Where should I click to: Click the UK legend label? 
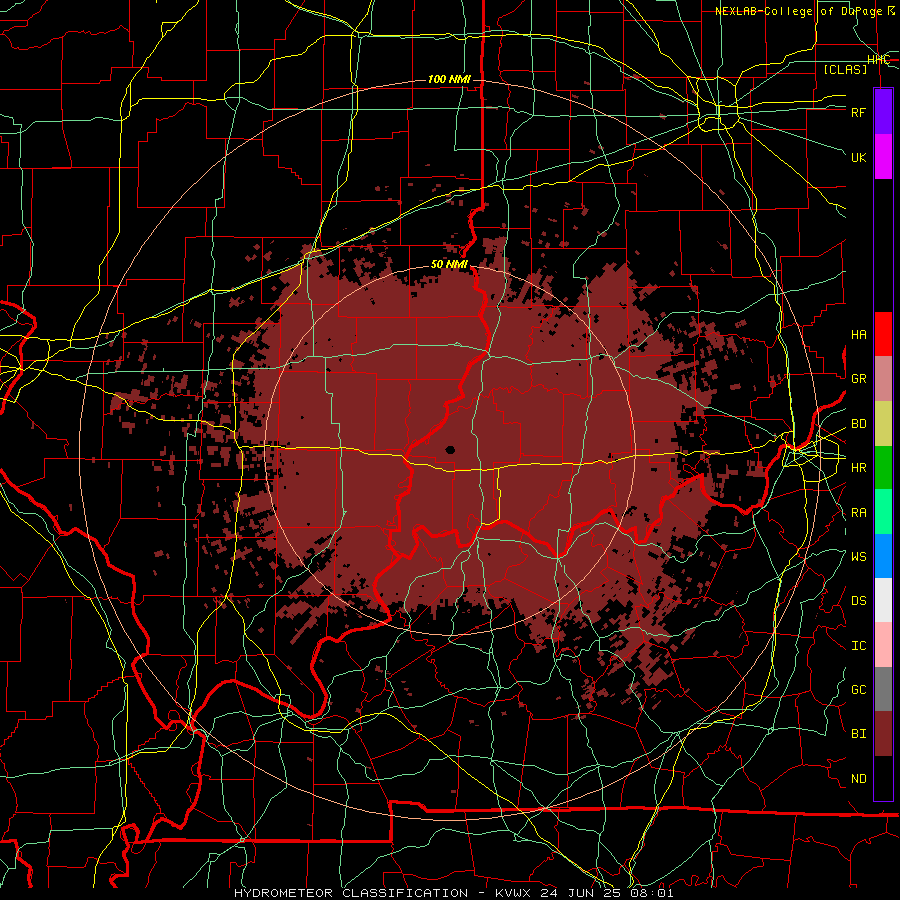click(x=858, y=157)
